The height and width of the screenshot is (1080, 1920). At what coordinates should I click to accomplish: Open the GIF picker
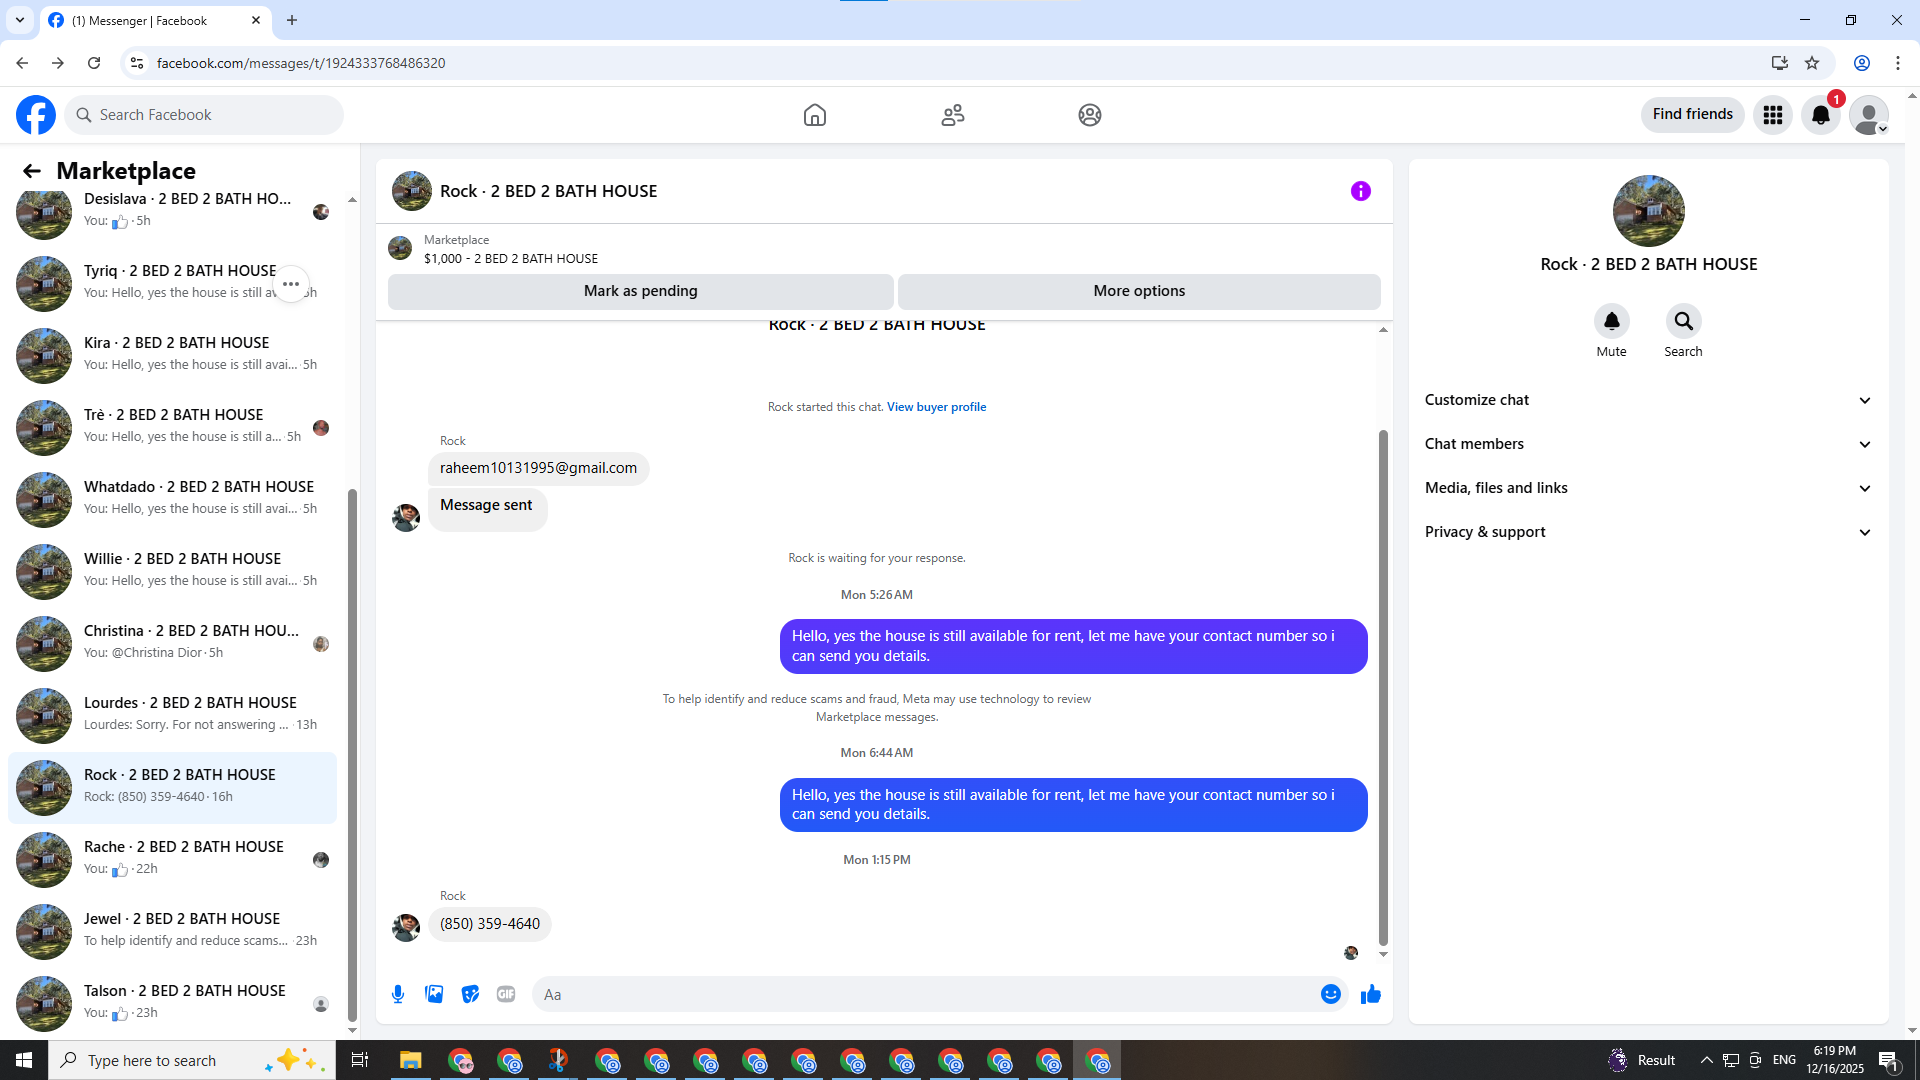coord(506,994)
